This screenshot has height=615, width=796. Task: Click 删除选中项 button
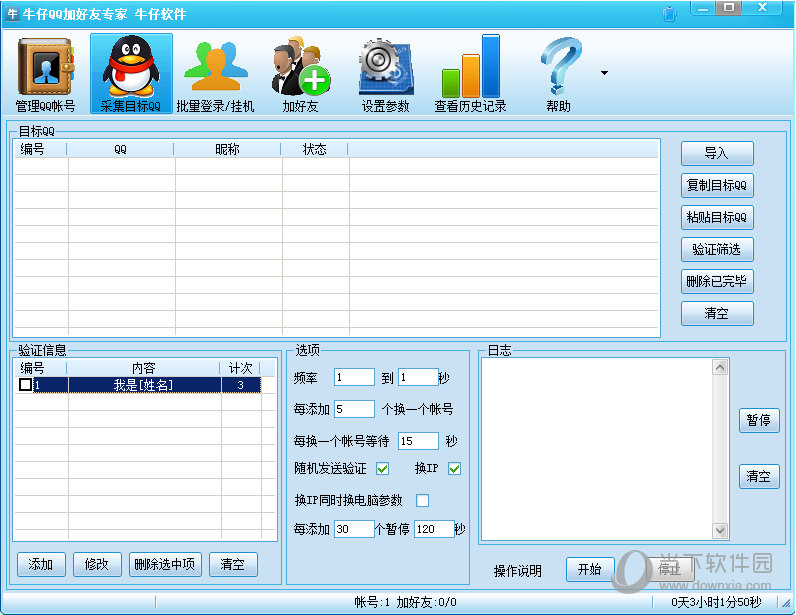165,564
